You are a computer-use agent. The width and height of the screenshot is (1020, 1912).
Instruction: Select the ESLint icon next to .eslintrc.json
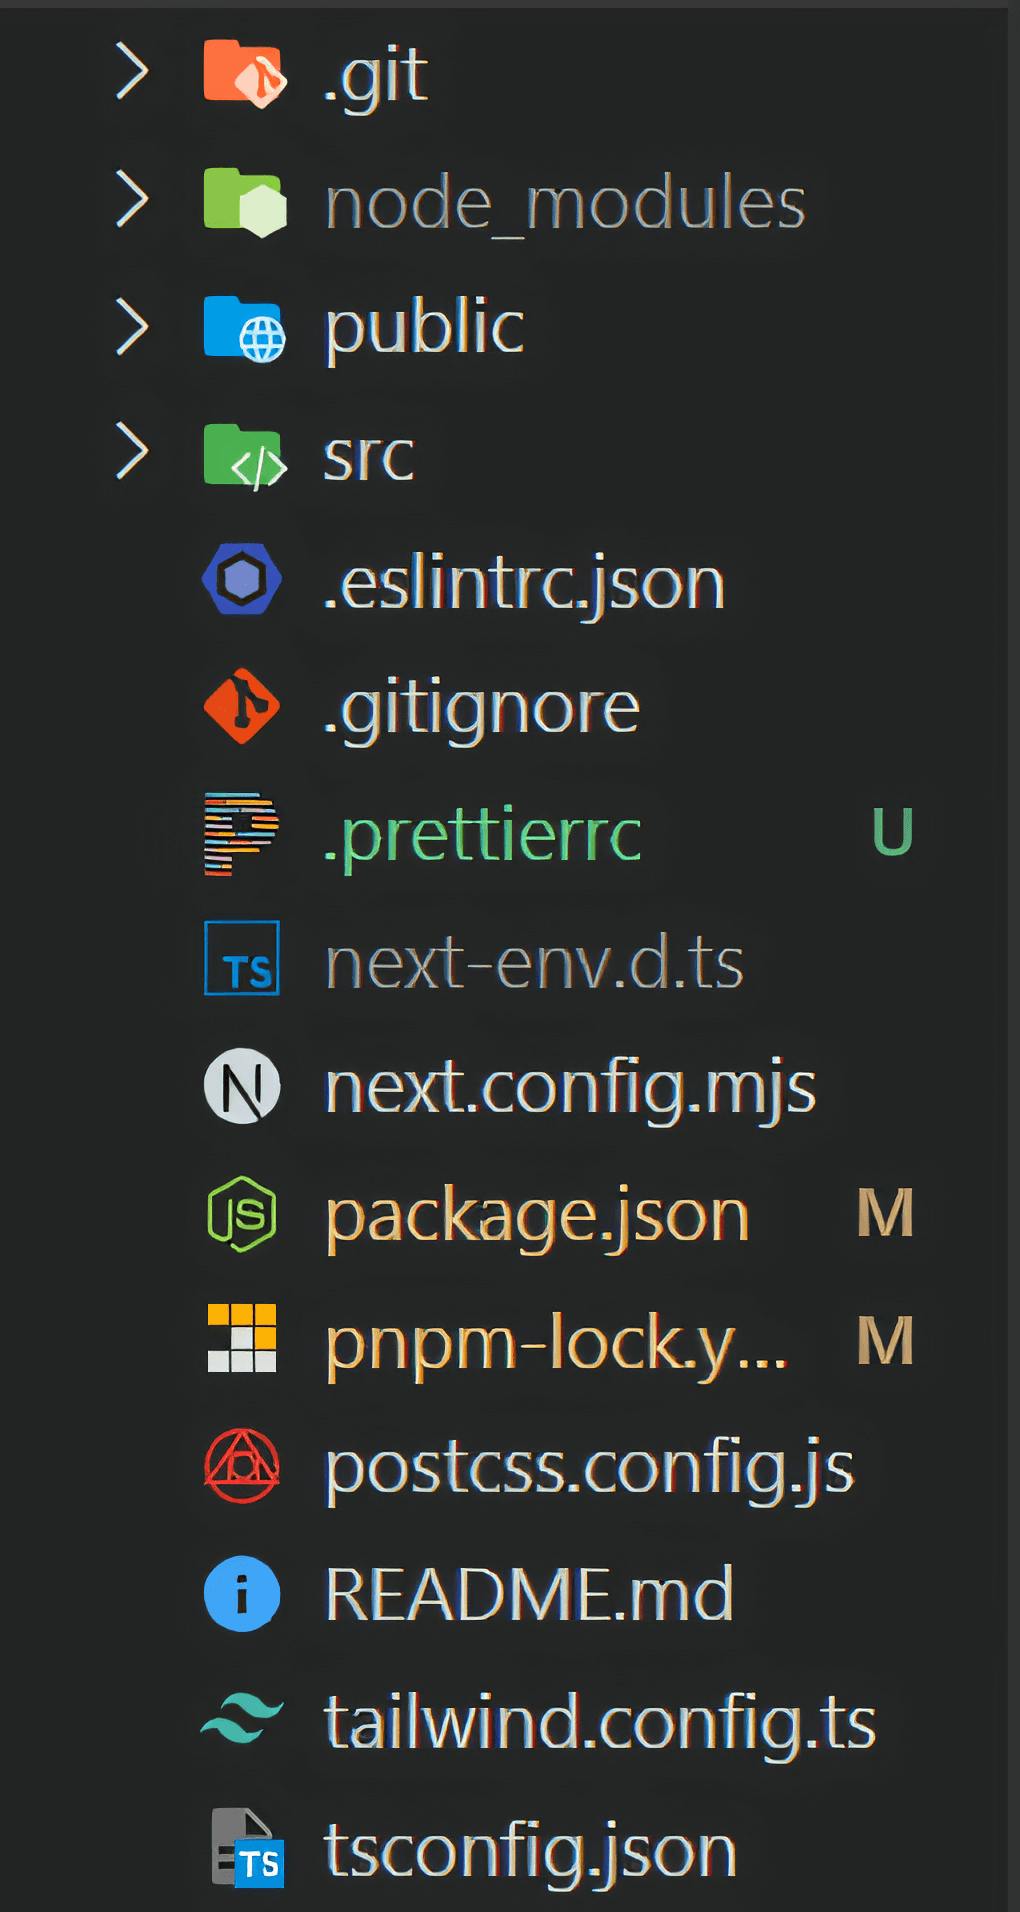[241, 577]
